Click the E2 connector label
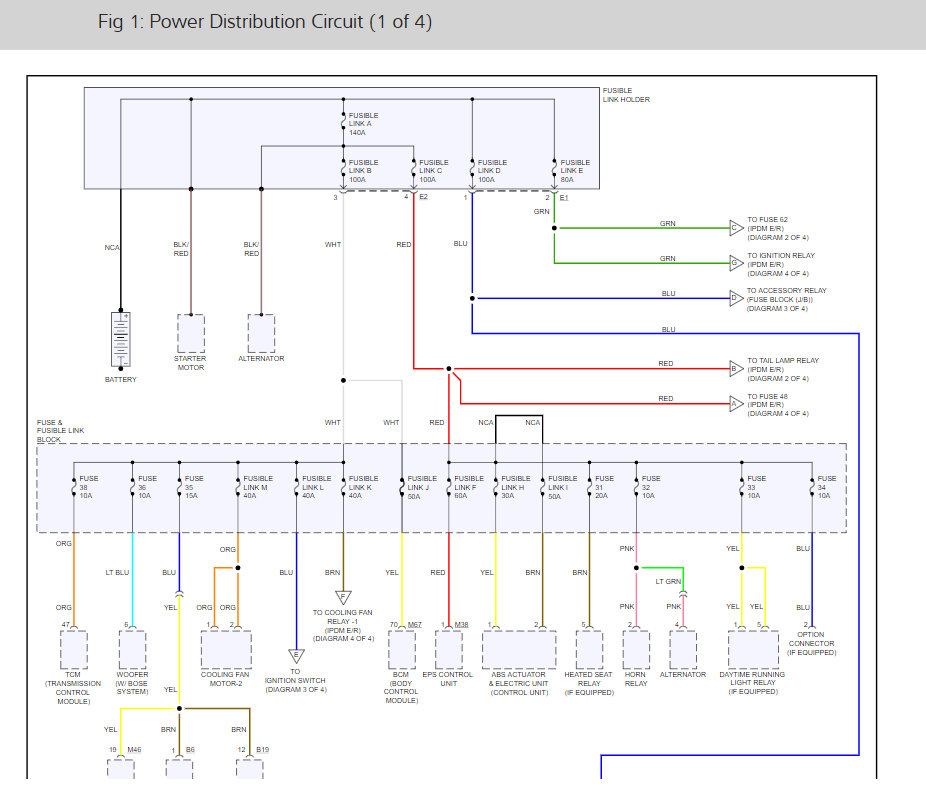The height and width of the screenshot is (805, 926). (423, 197)
